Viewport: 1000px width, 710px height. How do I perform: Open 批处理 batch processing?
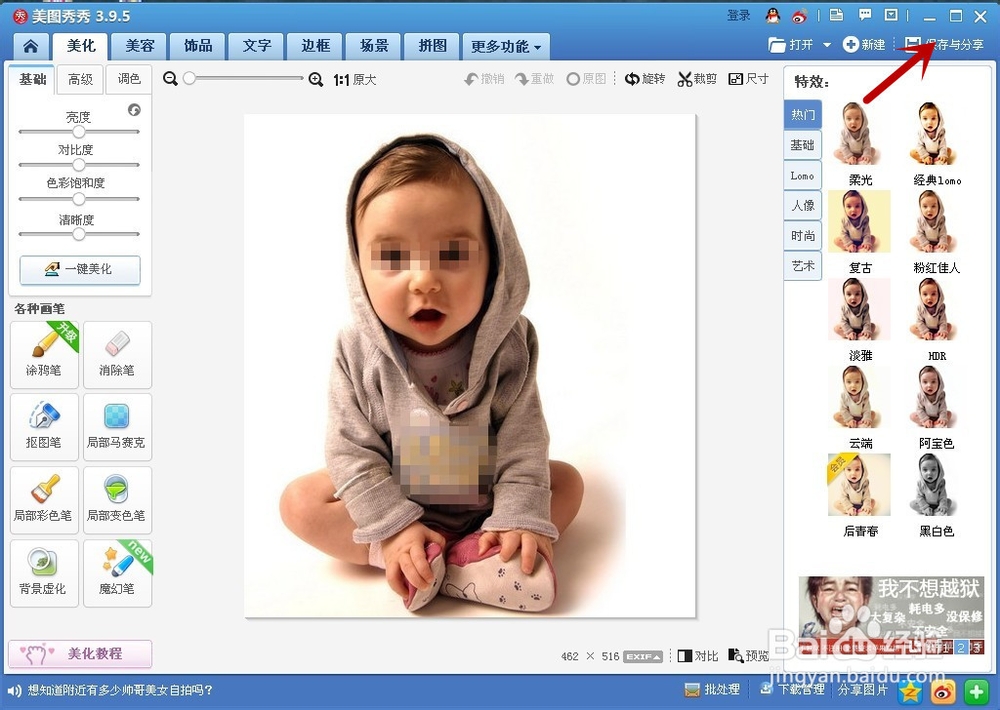tap(712, 690)
